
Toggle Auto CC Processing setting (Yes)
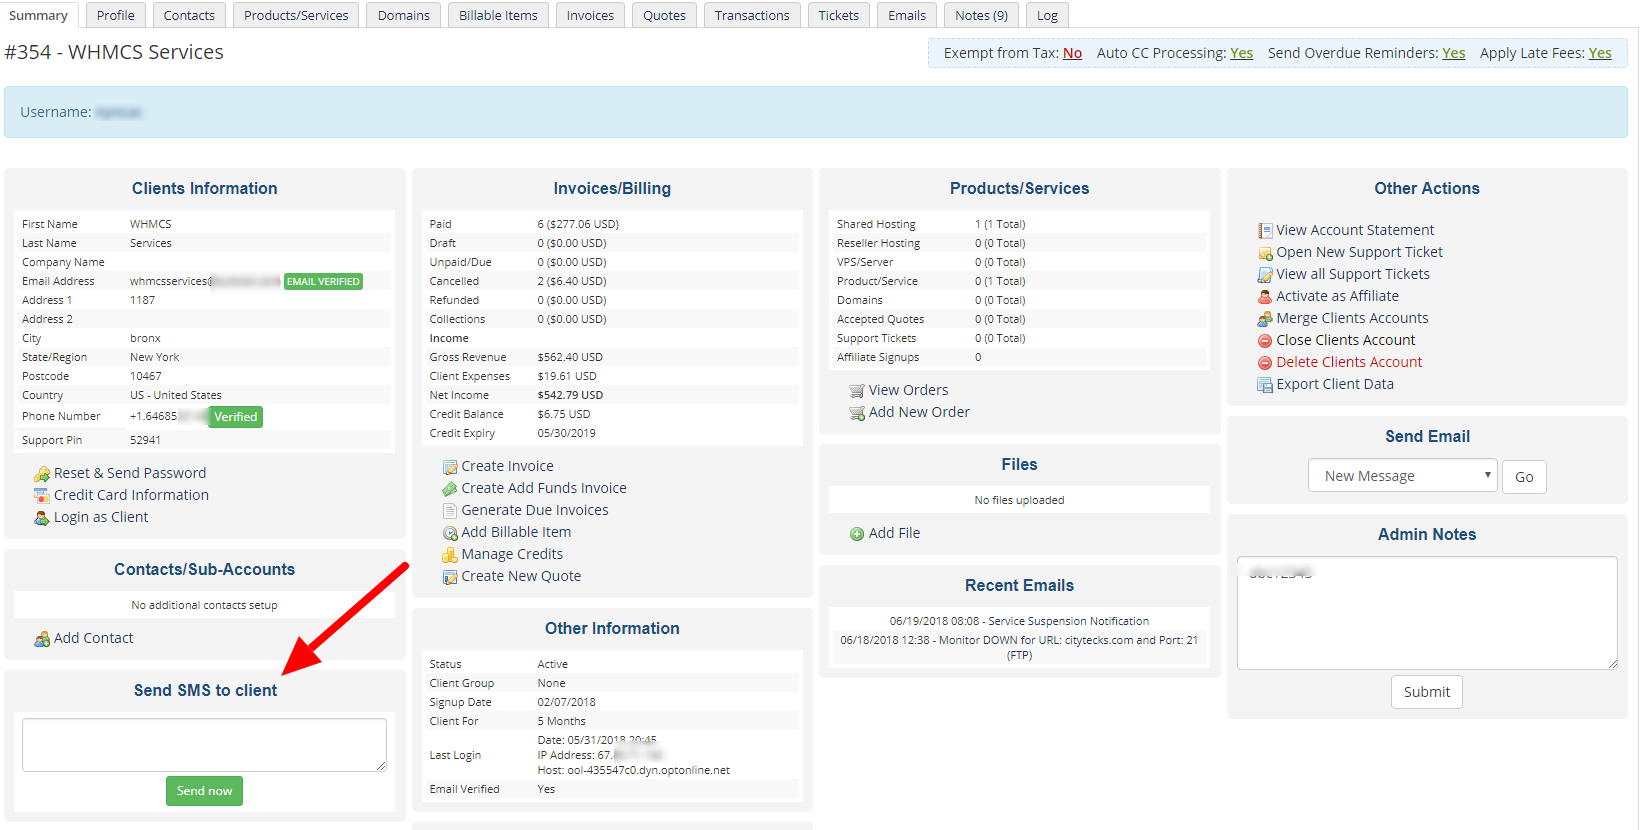[1241, 53]
